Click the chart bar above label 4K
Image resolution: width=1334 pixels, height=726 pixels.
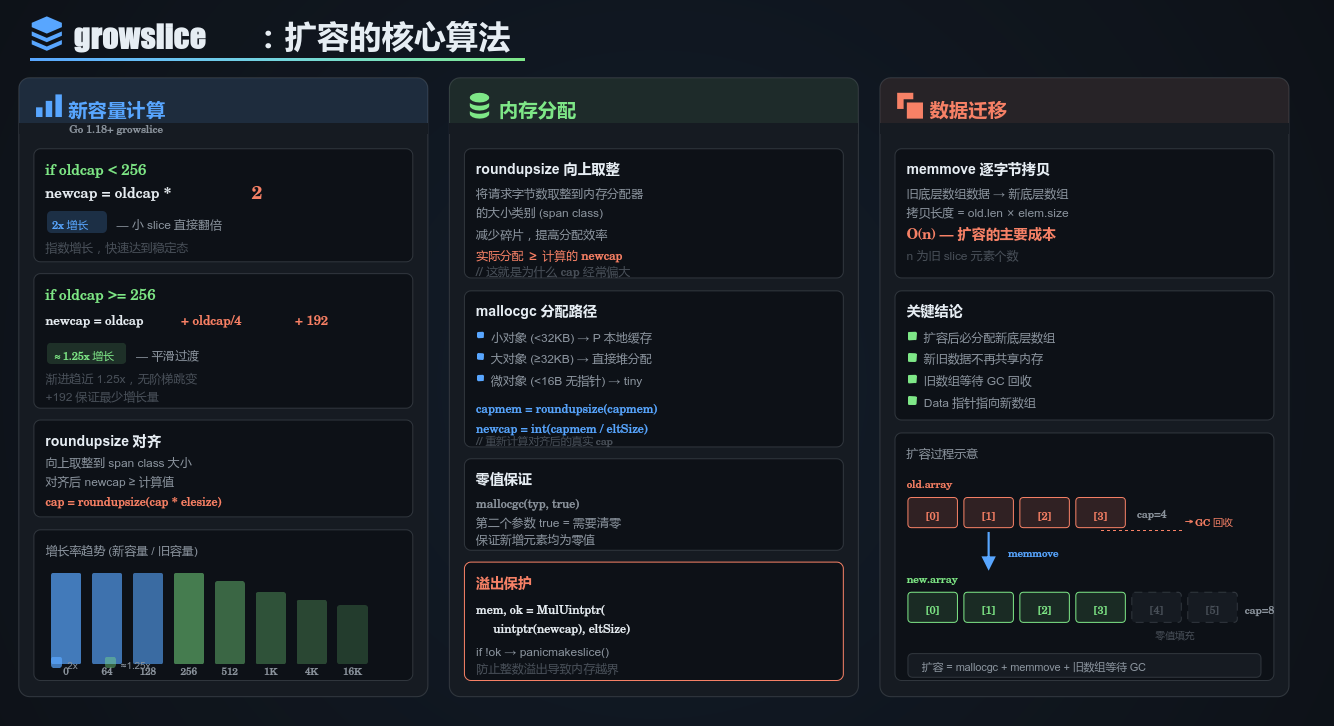[312, 632]
